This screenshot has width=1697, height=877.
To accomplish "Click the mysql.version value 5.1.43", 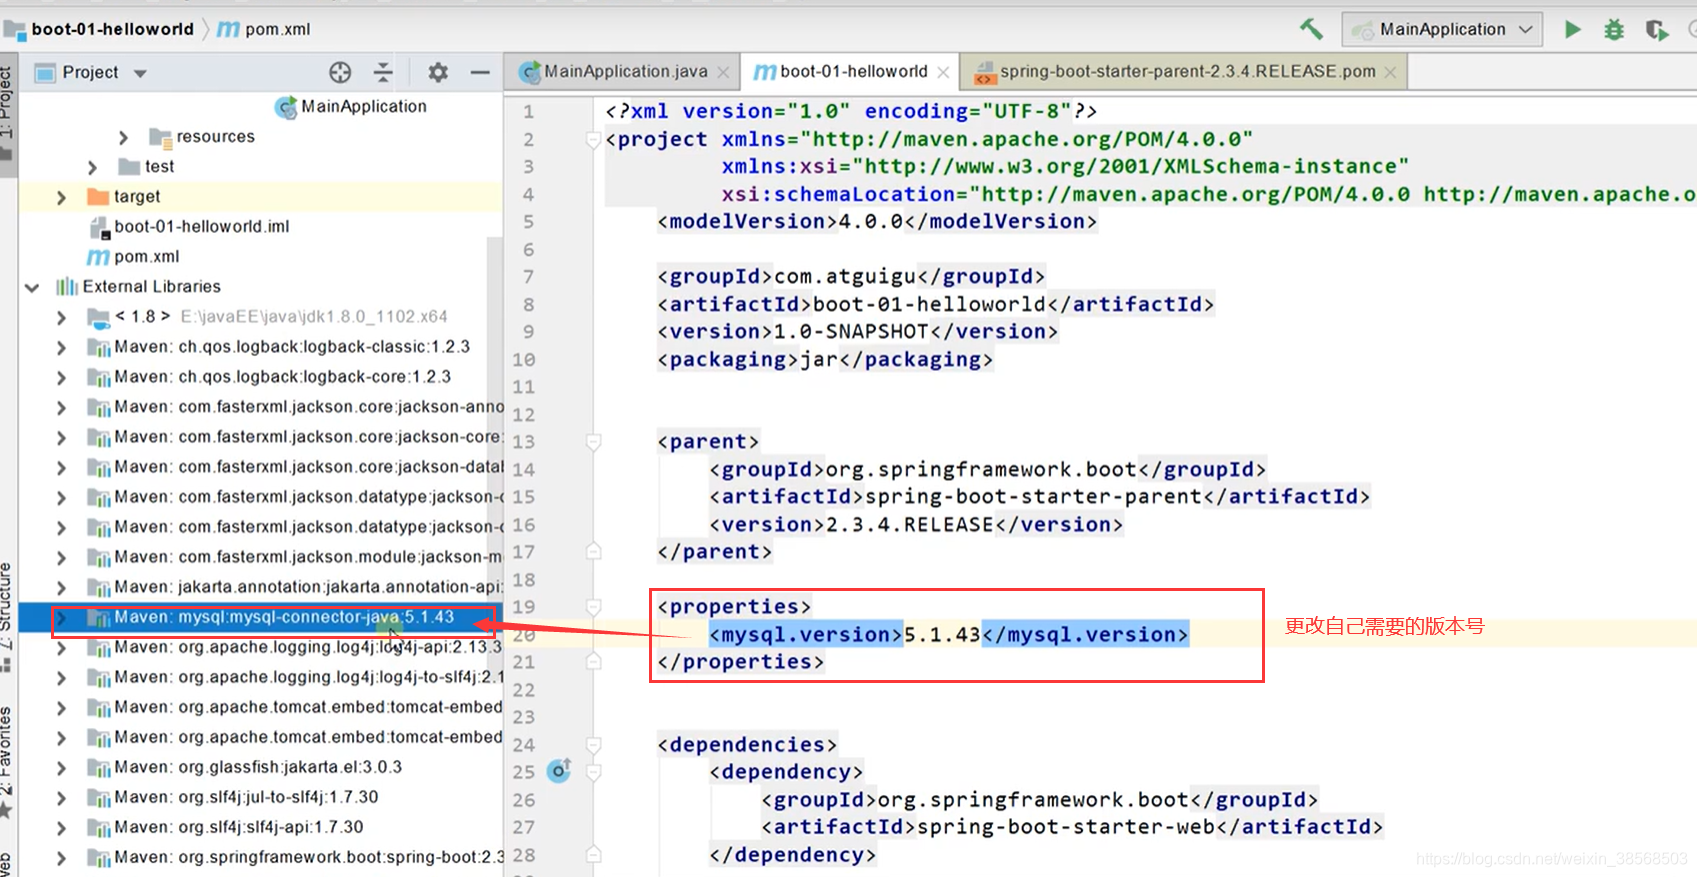I will pyautogui.click(x=942, y=634).
